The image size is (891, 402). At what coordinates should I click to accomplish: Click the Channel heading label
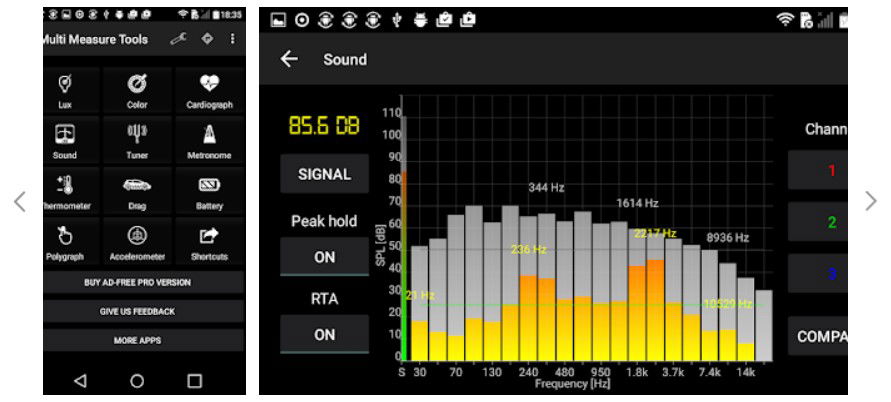point(826,129)
